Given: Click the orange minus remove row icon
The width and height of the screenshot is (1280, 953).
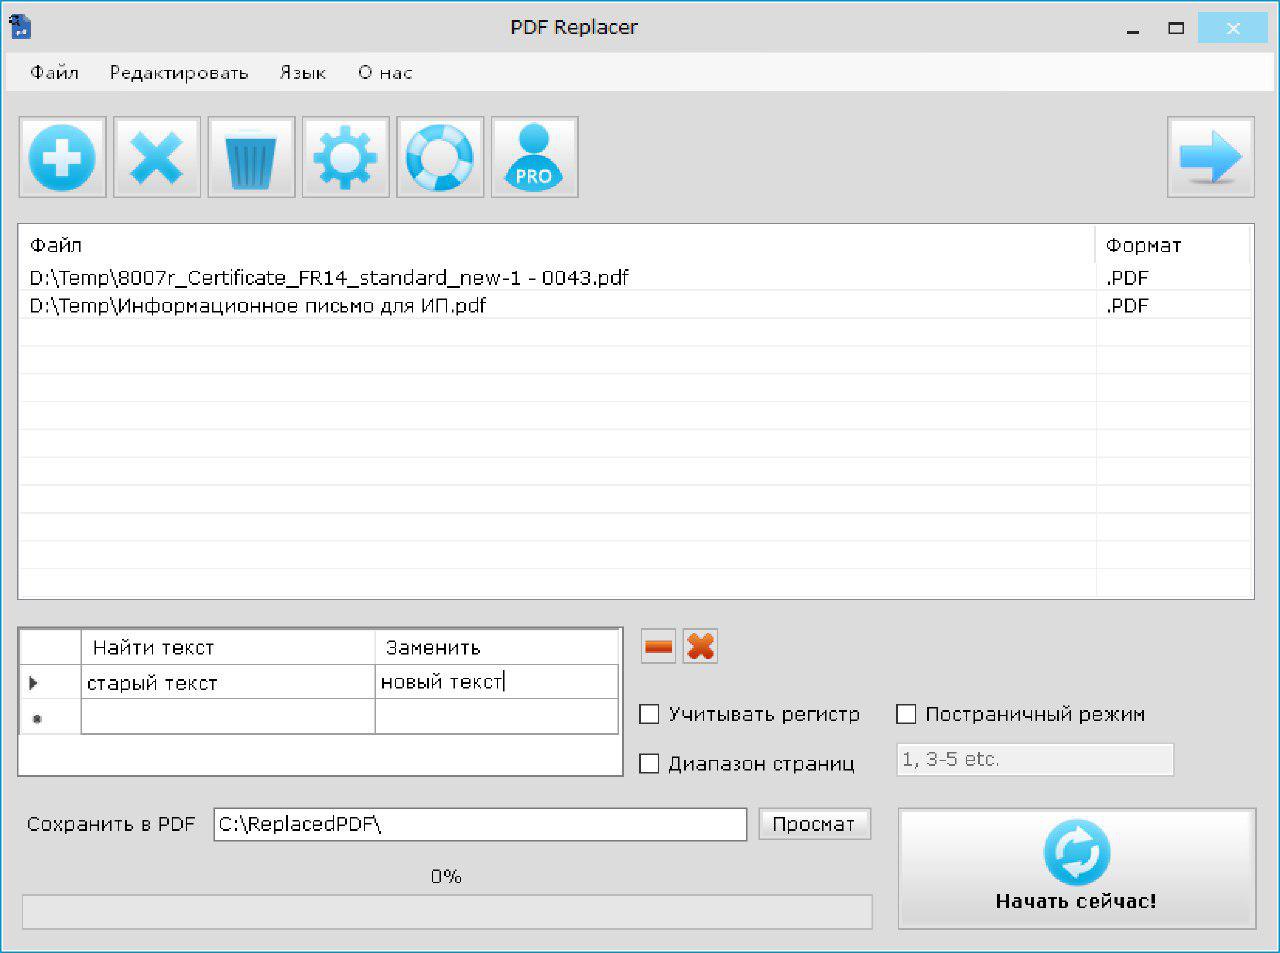Looking at the screenshot, I should [x=659, y=647].
